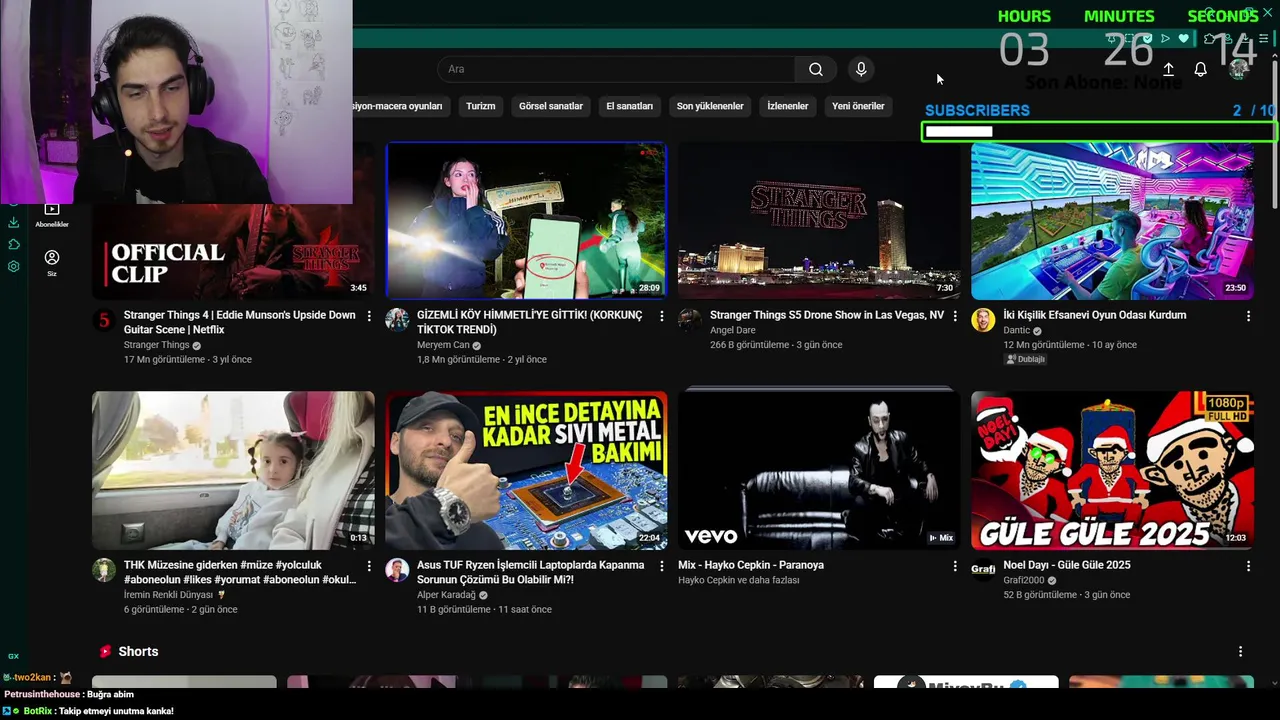This screenshot has width=1280, height=720.
Task: Open the account avatar menu
Action: pyautogui.click(x=1239, y=69)
